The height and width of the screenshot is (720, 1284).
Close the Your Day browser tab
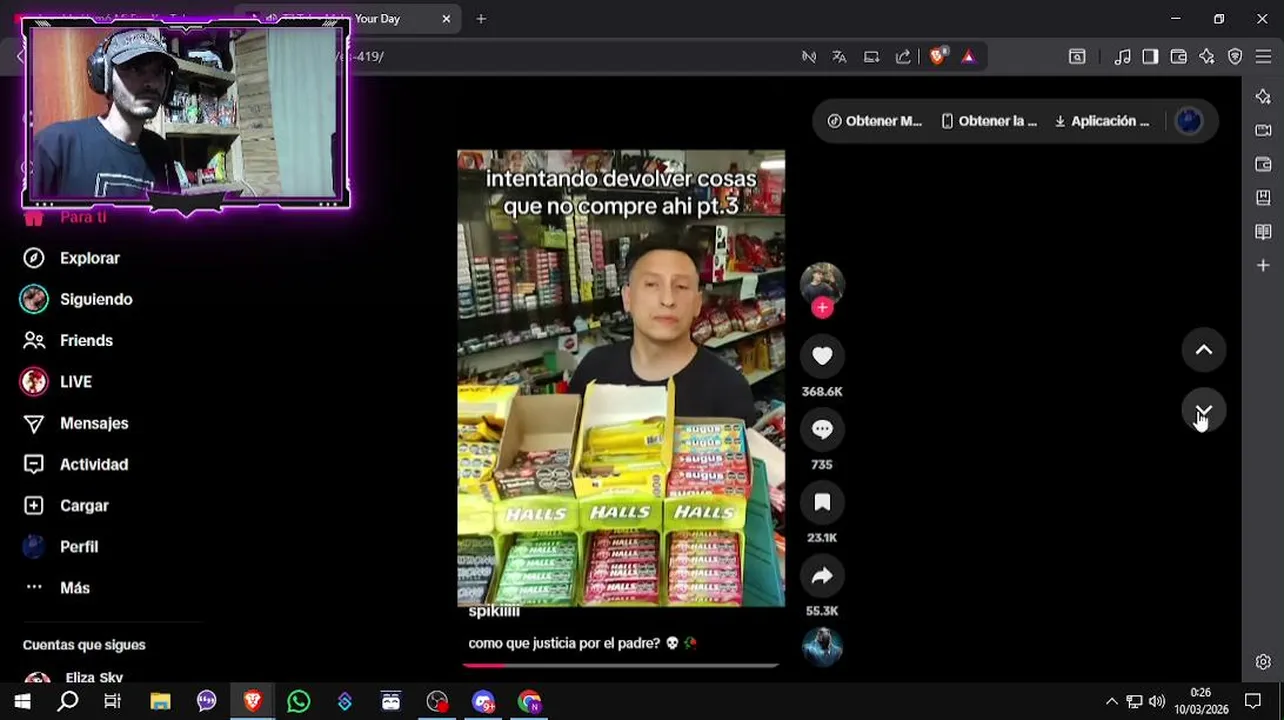tap(446, 19)
